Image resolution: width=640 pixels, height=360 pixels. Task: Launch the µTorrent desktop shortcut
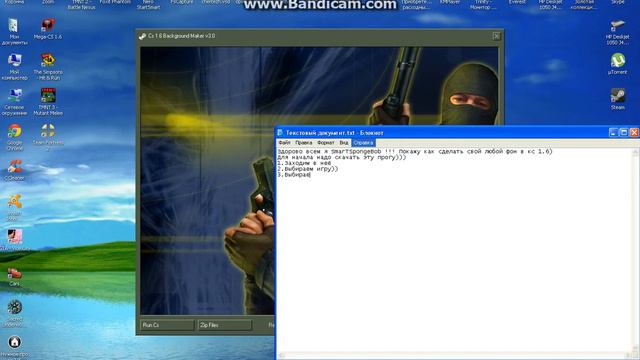coord(618,64)
